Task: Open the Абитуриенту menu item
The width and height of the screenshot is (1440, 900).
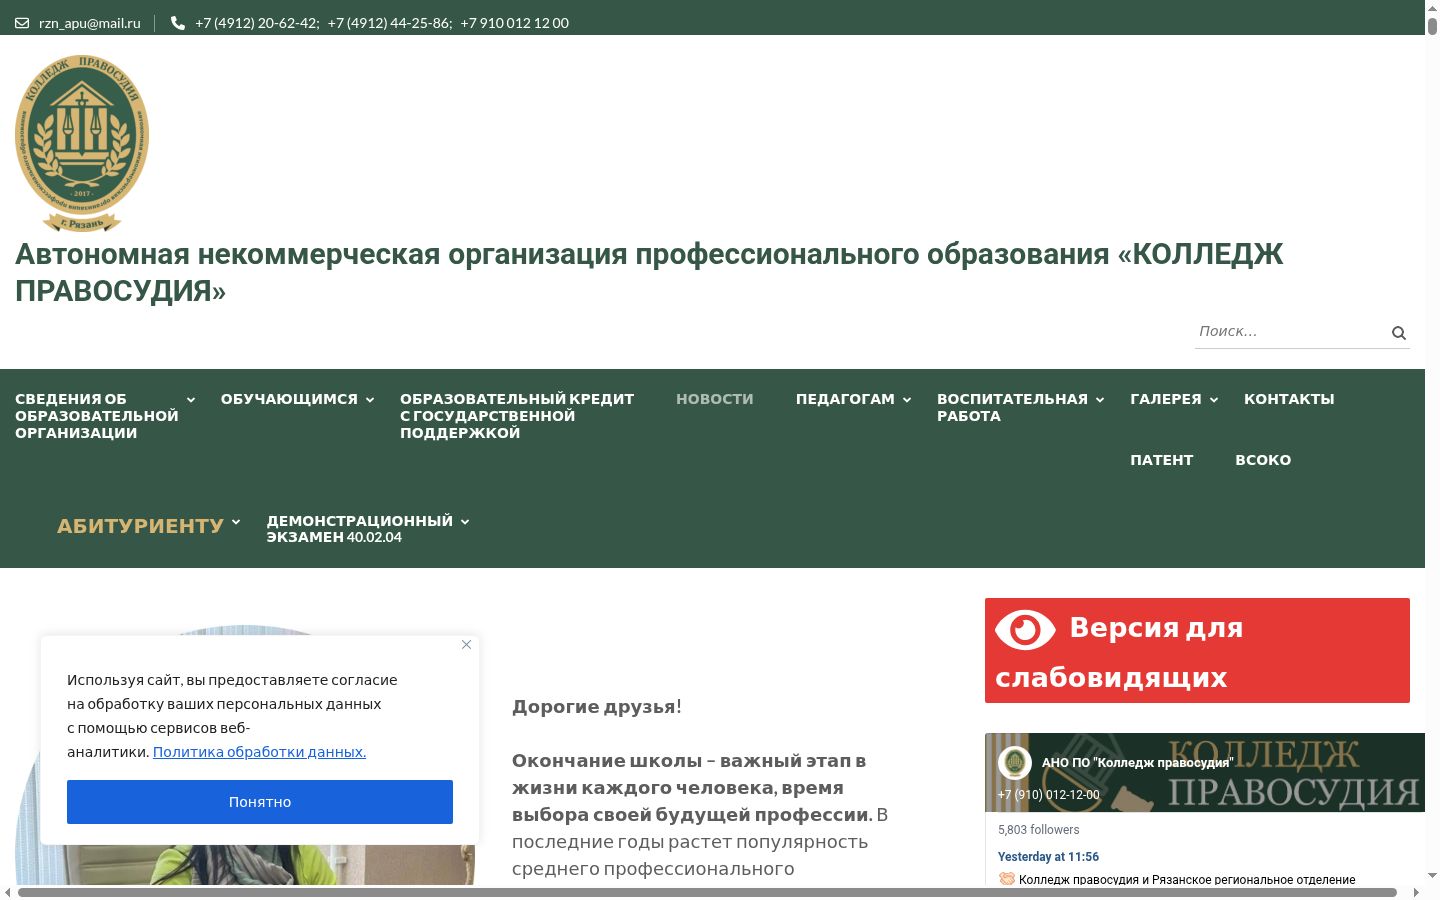Action: coord(140,526)
